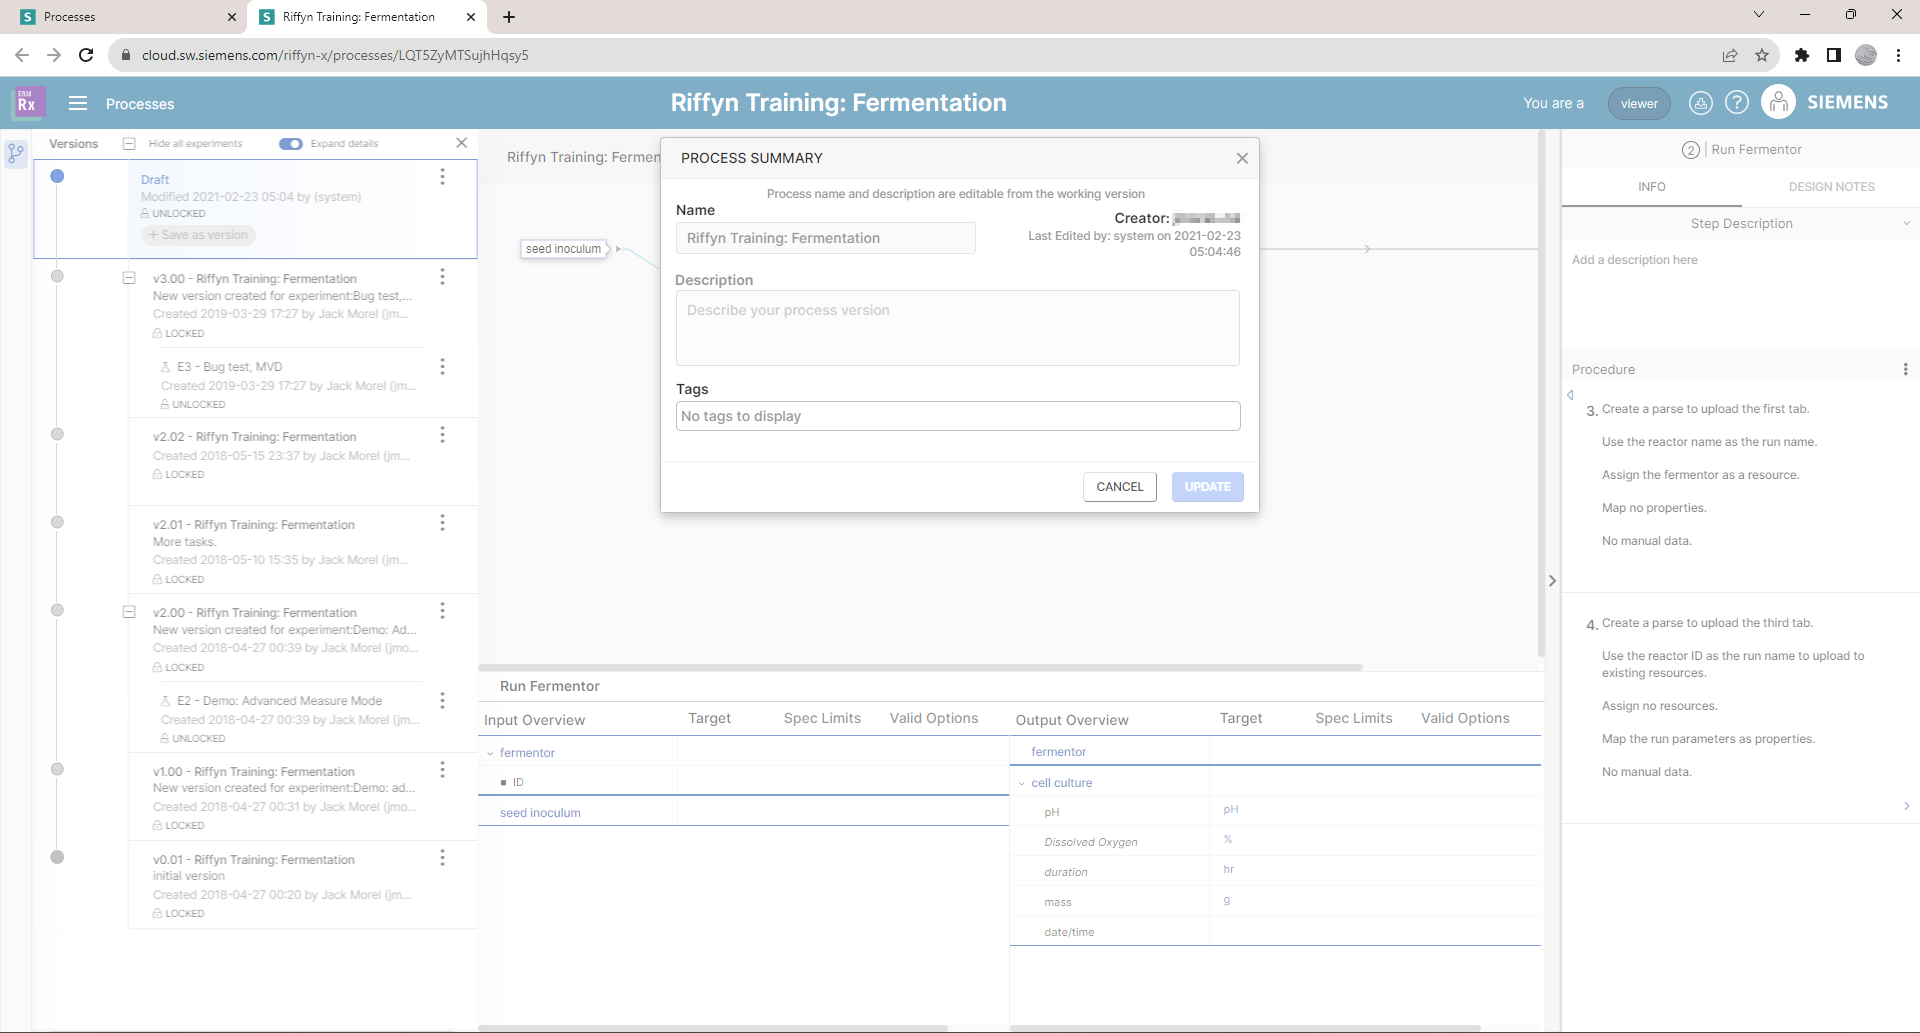1920x1033 pixels.
Task: Open the version tree icon in left sidebar
Action: 15,152
